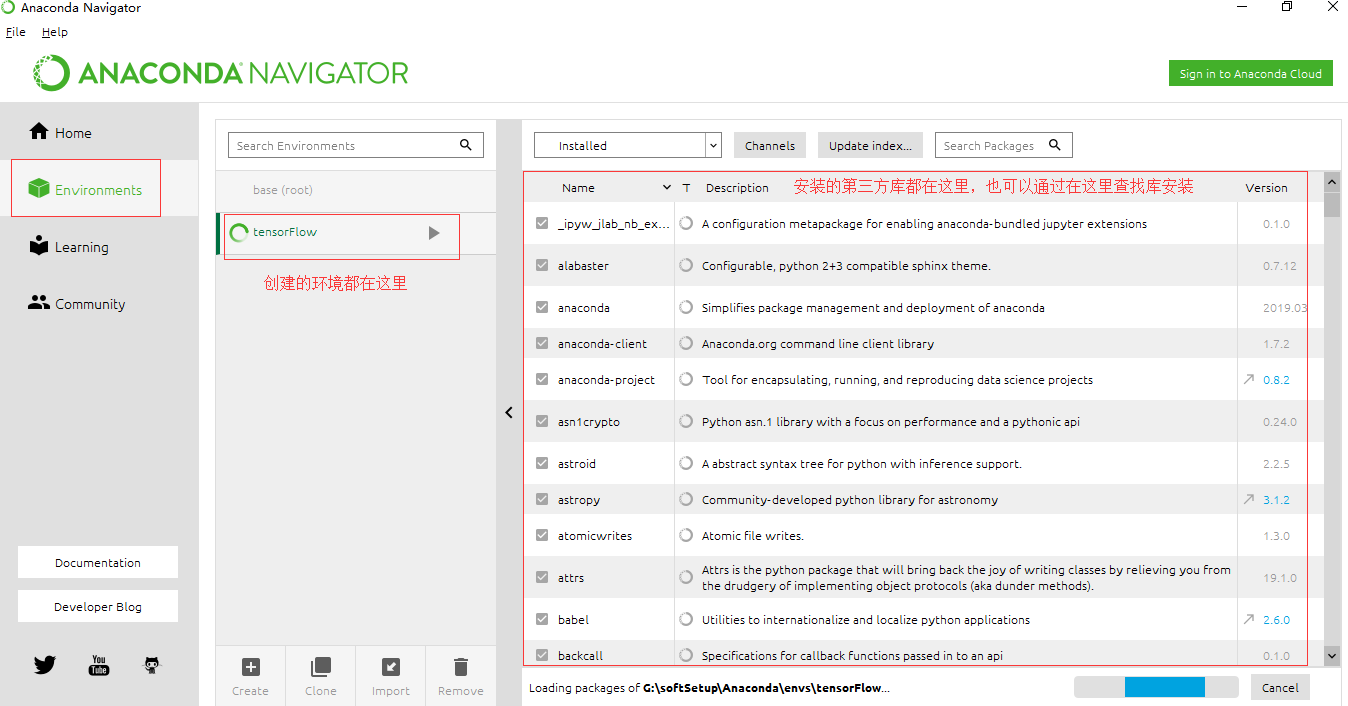Click the type circle icon for alabaster
The width and height of the screenshot is (1348, 706).
[686, 266]
